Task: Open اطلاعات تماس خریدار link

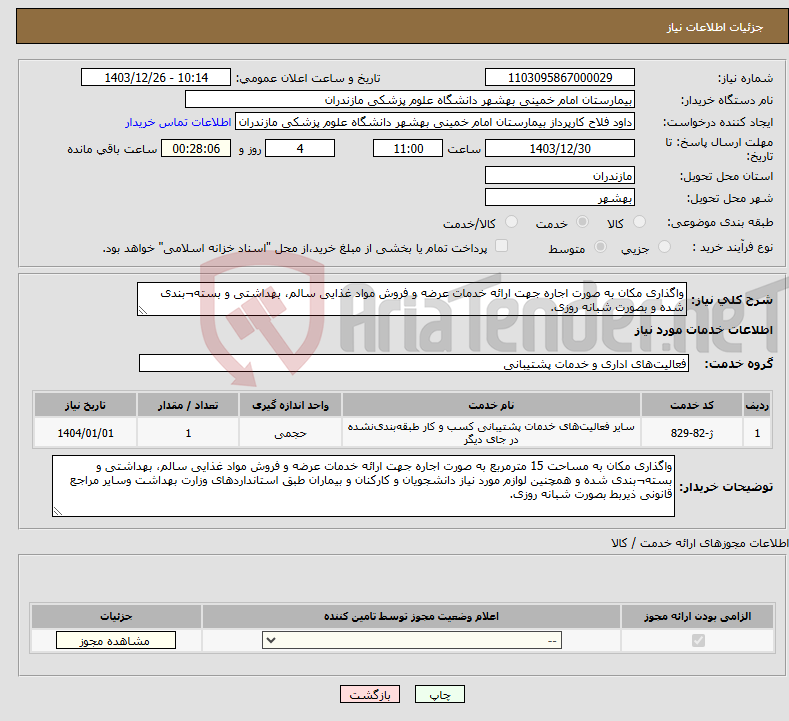Action: pyautogui.click(x=178, y=122)
